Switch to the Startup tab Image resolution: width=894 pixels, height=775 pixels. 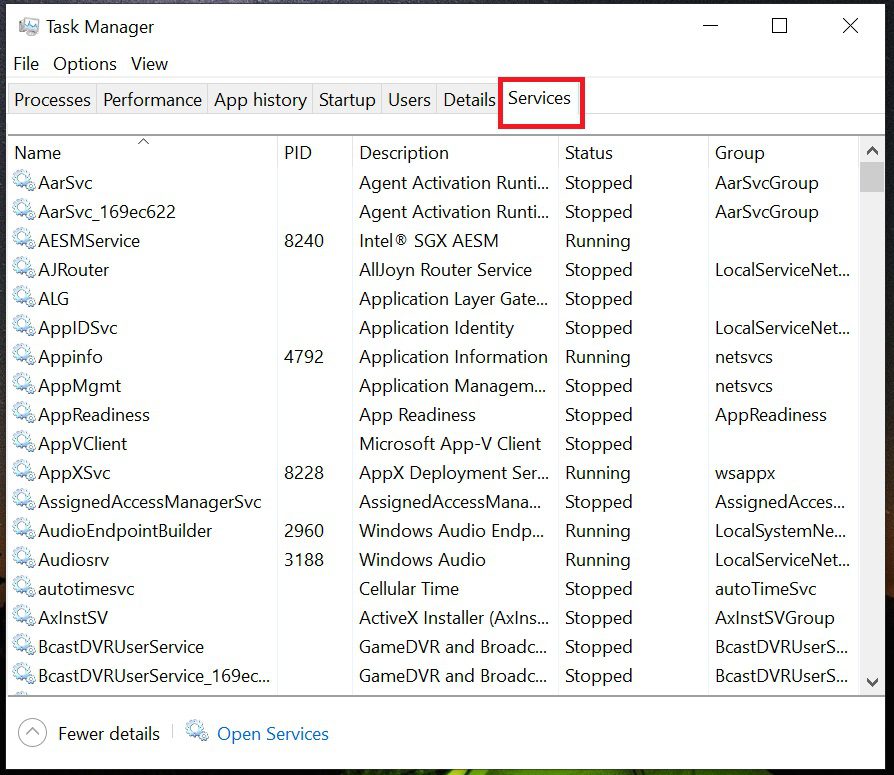pos(347,100)
